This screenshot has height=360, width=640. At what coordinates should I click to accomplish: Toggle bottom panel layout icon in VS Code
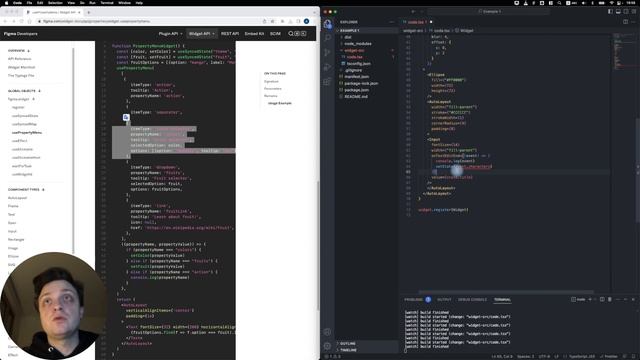pos(618,11)
